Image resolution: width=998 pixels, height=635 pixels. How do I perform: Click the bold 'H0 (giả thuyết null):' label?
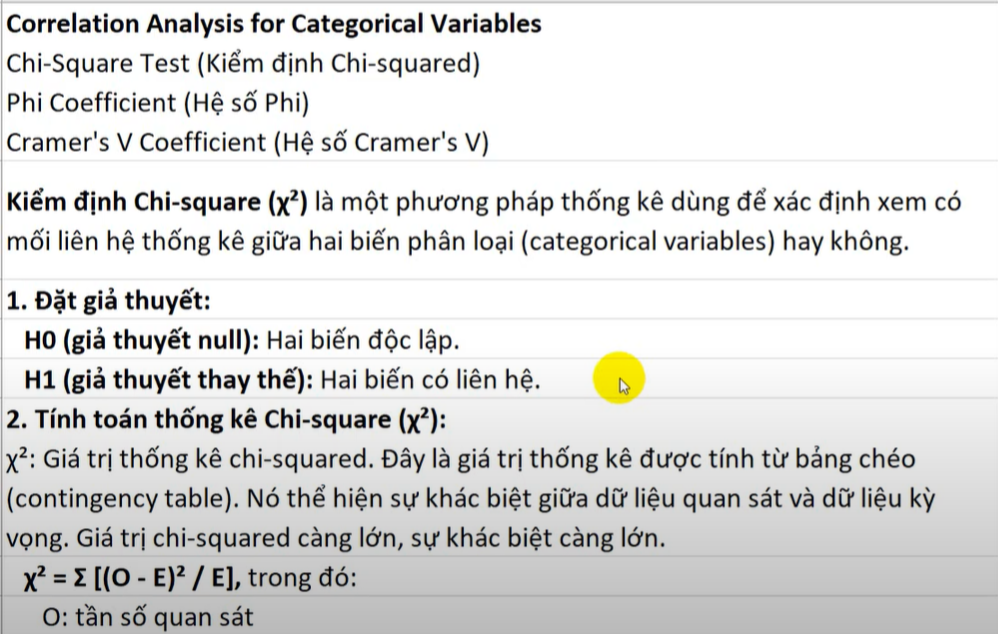coord(142,339)
